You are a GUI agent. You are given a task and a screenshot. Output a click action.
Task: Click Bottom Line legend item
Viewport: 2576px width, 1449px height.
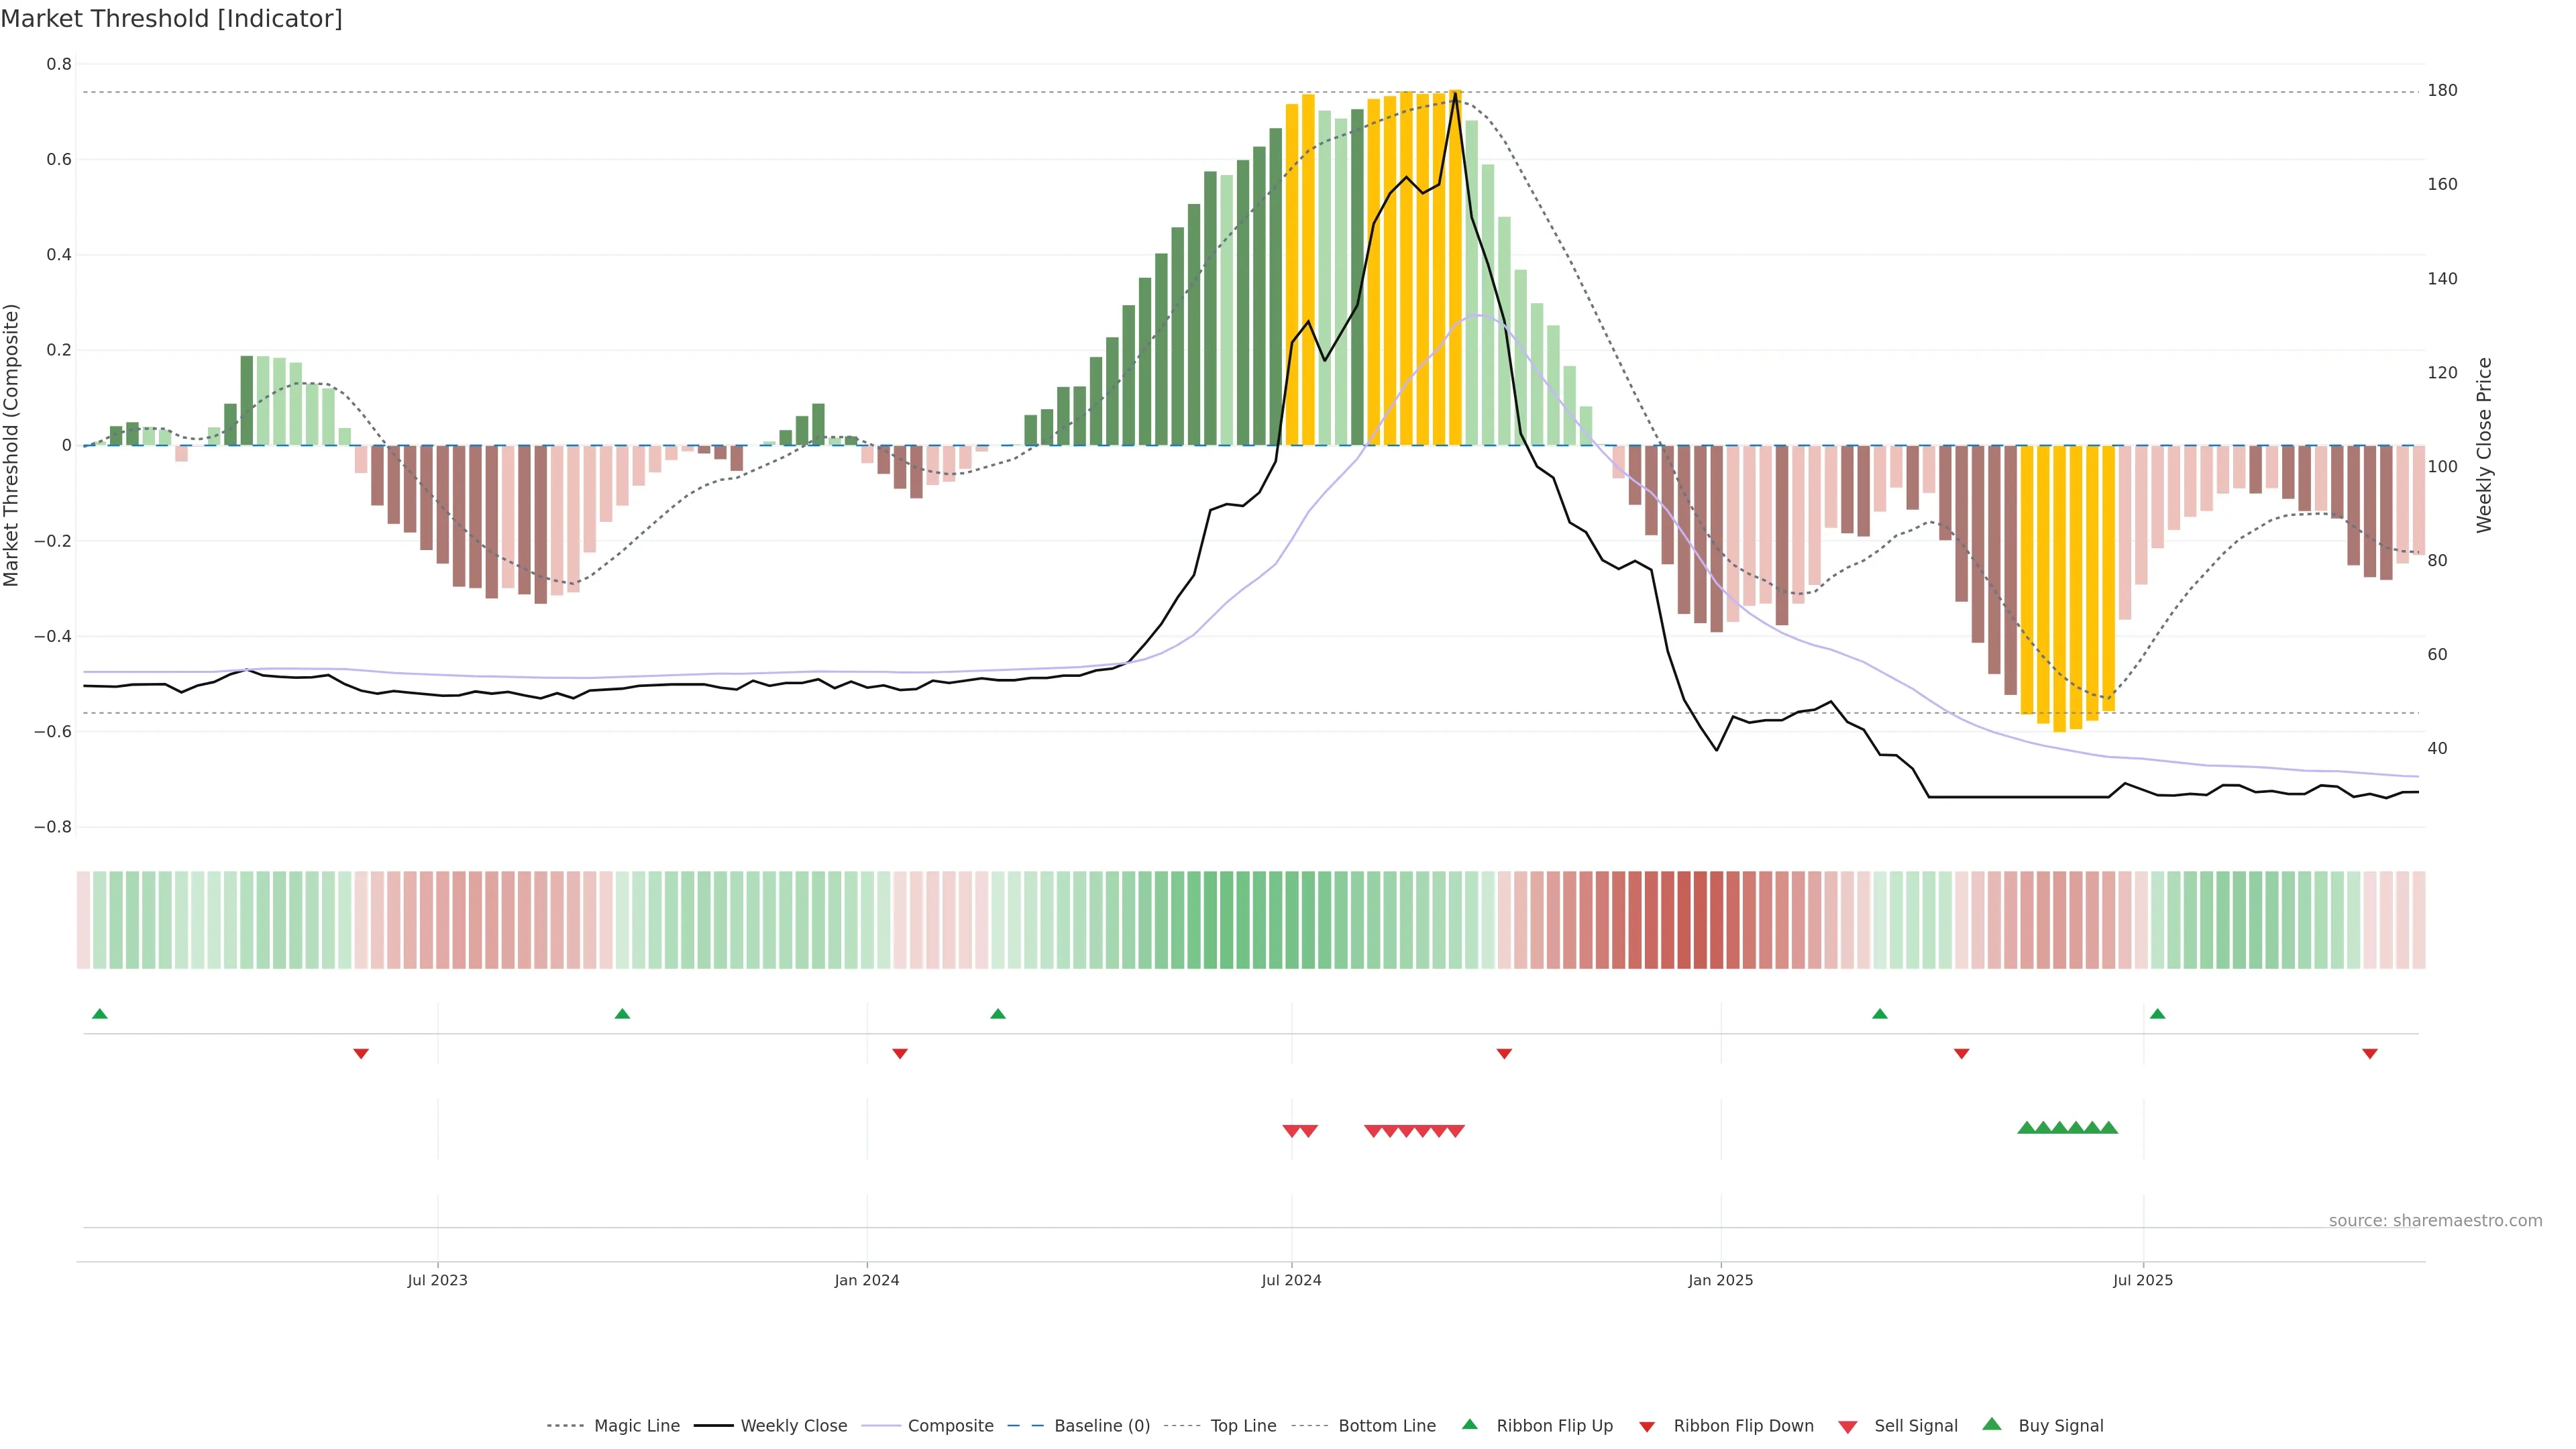pyautogui.click(x=1386, y=1426)
